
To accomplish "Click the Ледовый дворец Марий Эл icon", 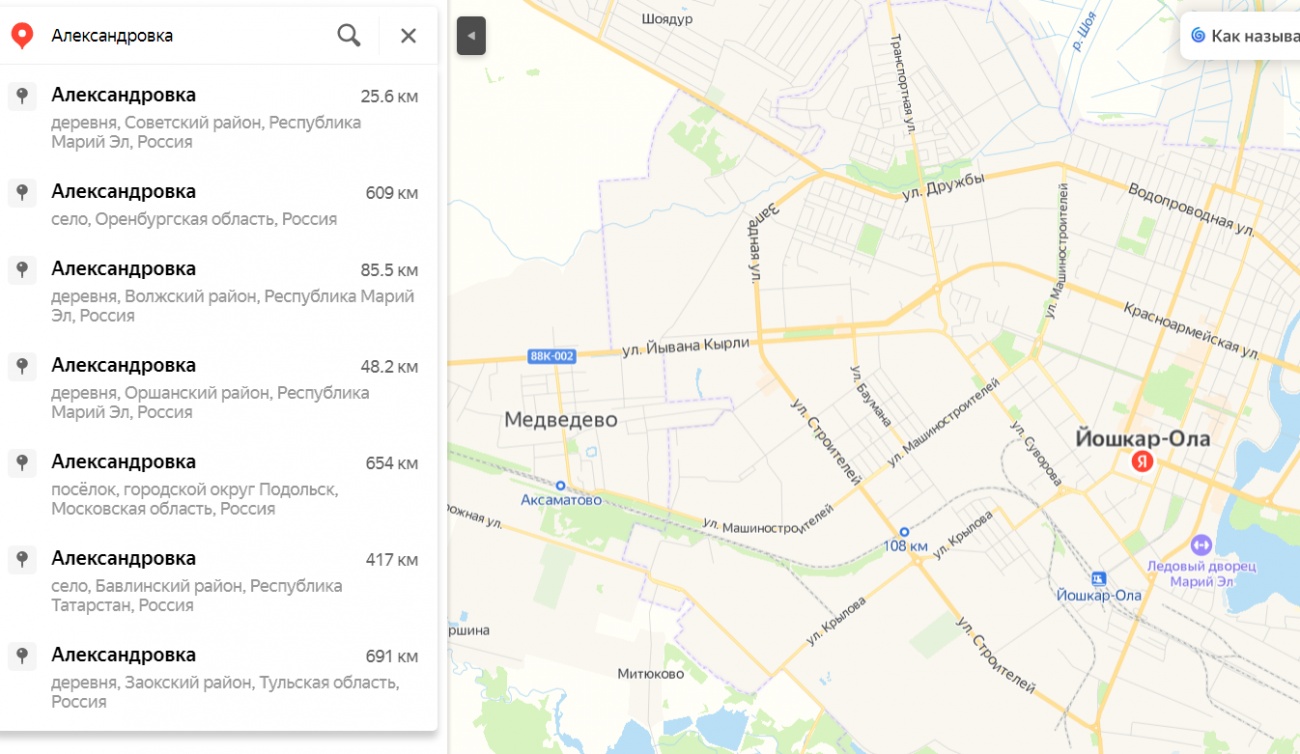I will pos(1201,546).
